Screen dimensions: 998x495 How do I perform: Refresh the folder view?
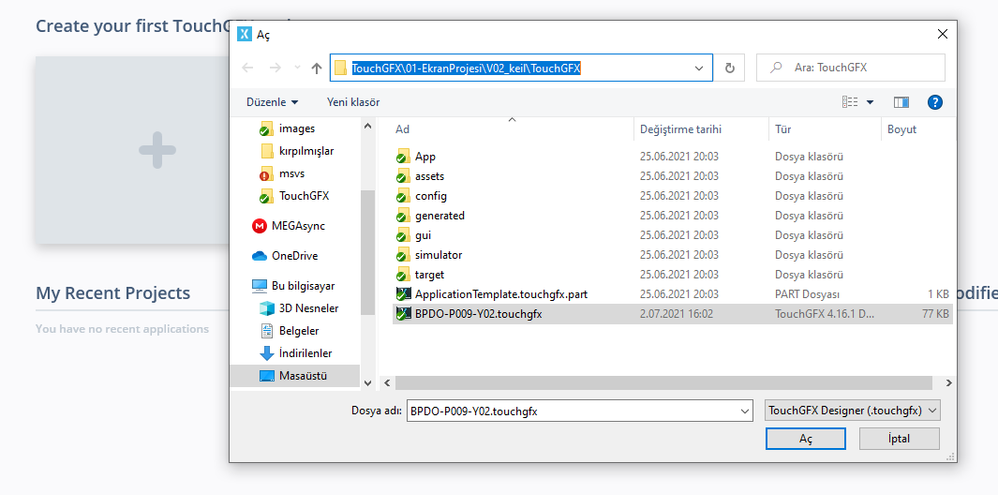click(x=729, y=68)
